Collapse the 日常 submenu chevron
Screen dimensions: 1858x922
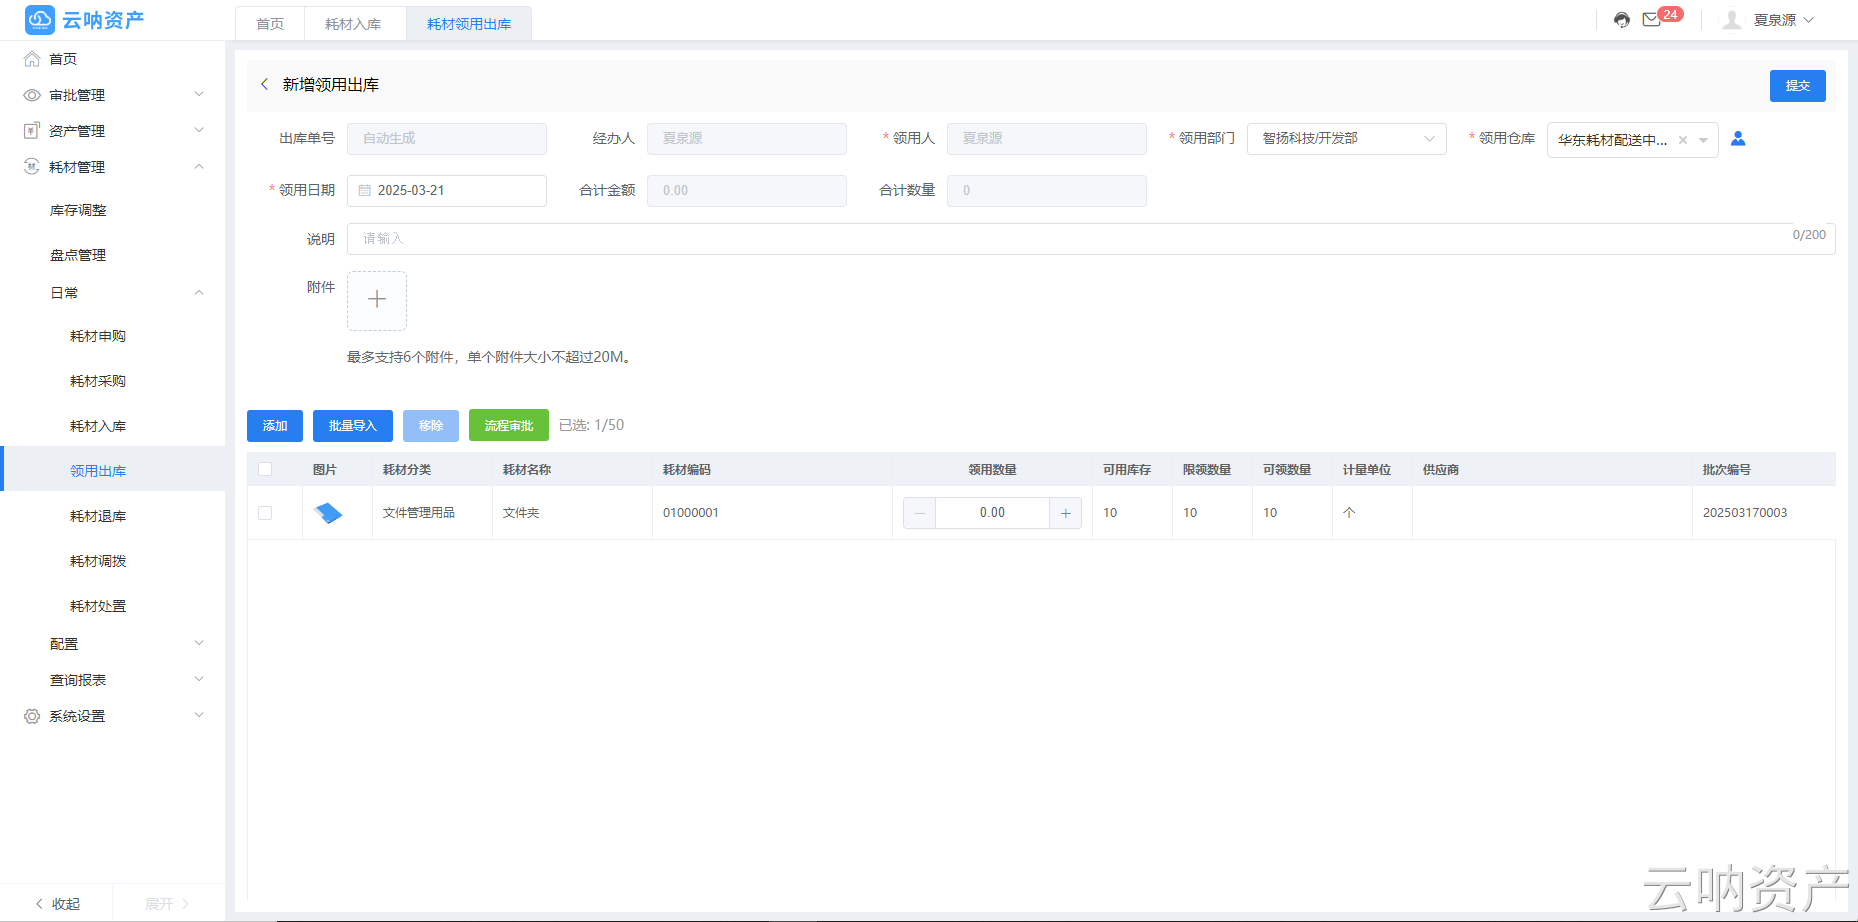199,292
